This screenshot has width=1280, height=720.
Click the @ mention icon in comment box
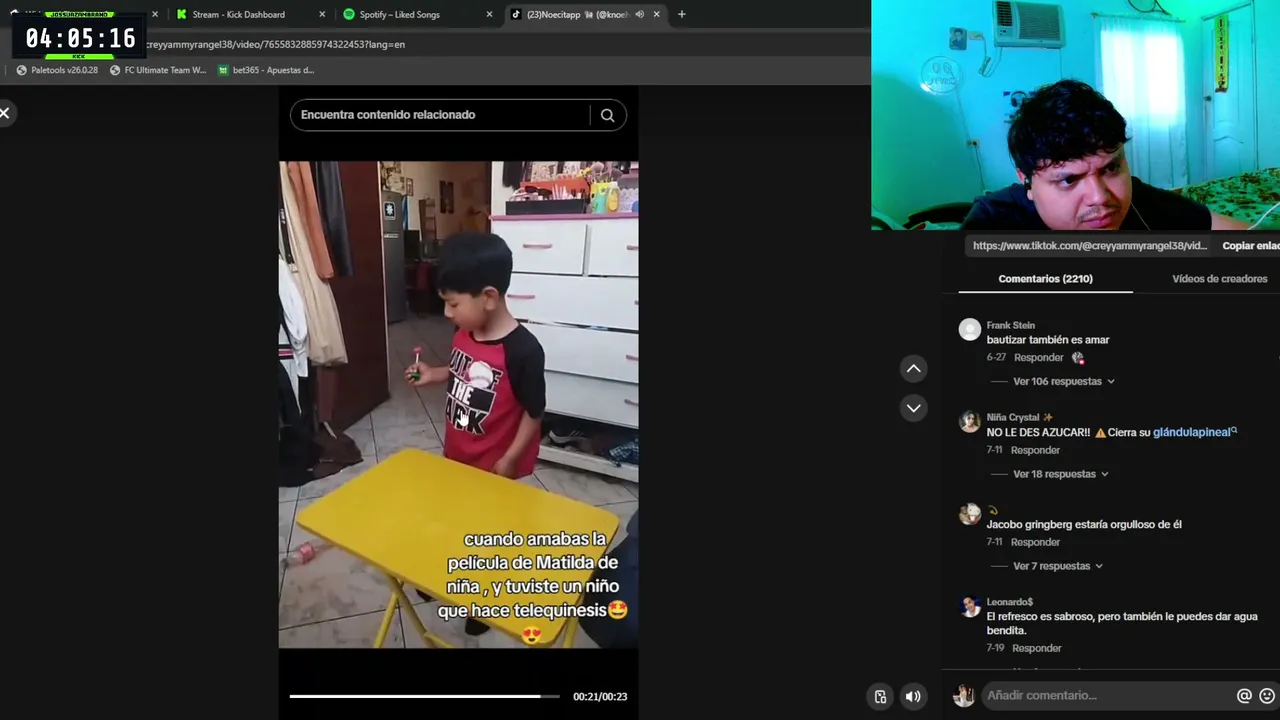[x=1244, y=696]
